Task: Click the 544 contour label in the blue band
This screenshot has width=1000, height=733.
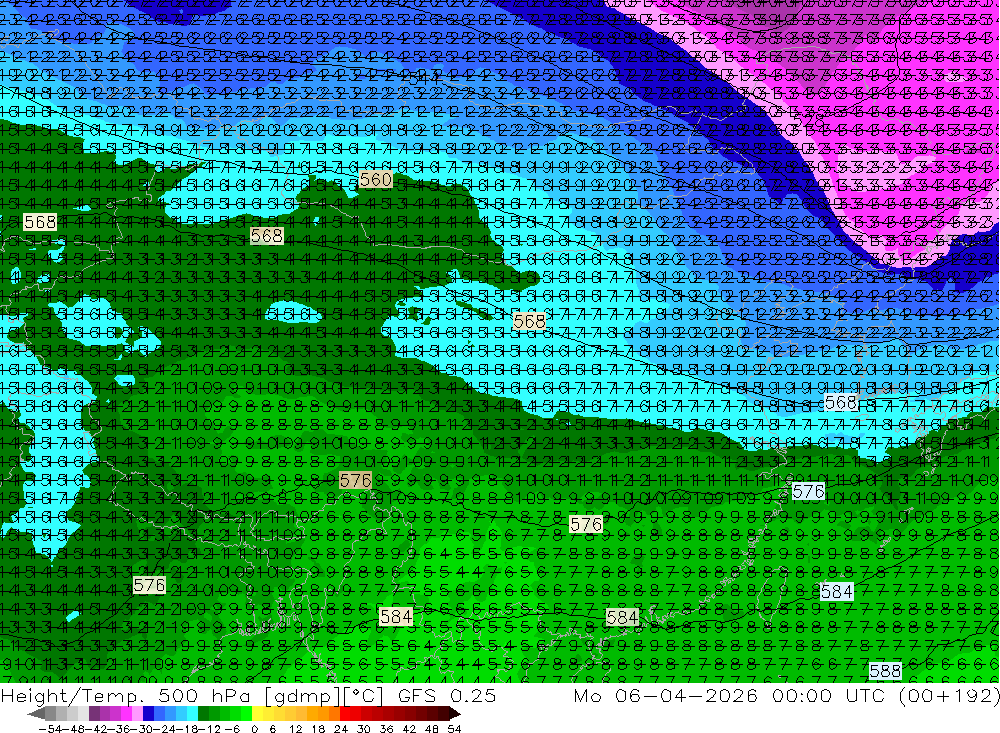Action: pos(423,78)
